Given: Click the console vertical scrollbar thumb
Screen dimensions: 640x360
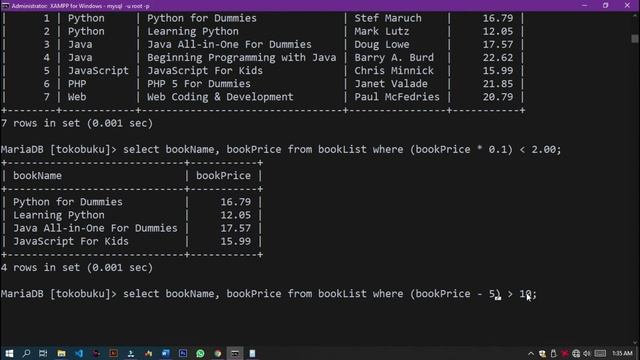Looking at the screenshot, I should 634,38.
